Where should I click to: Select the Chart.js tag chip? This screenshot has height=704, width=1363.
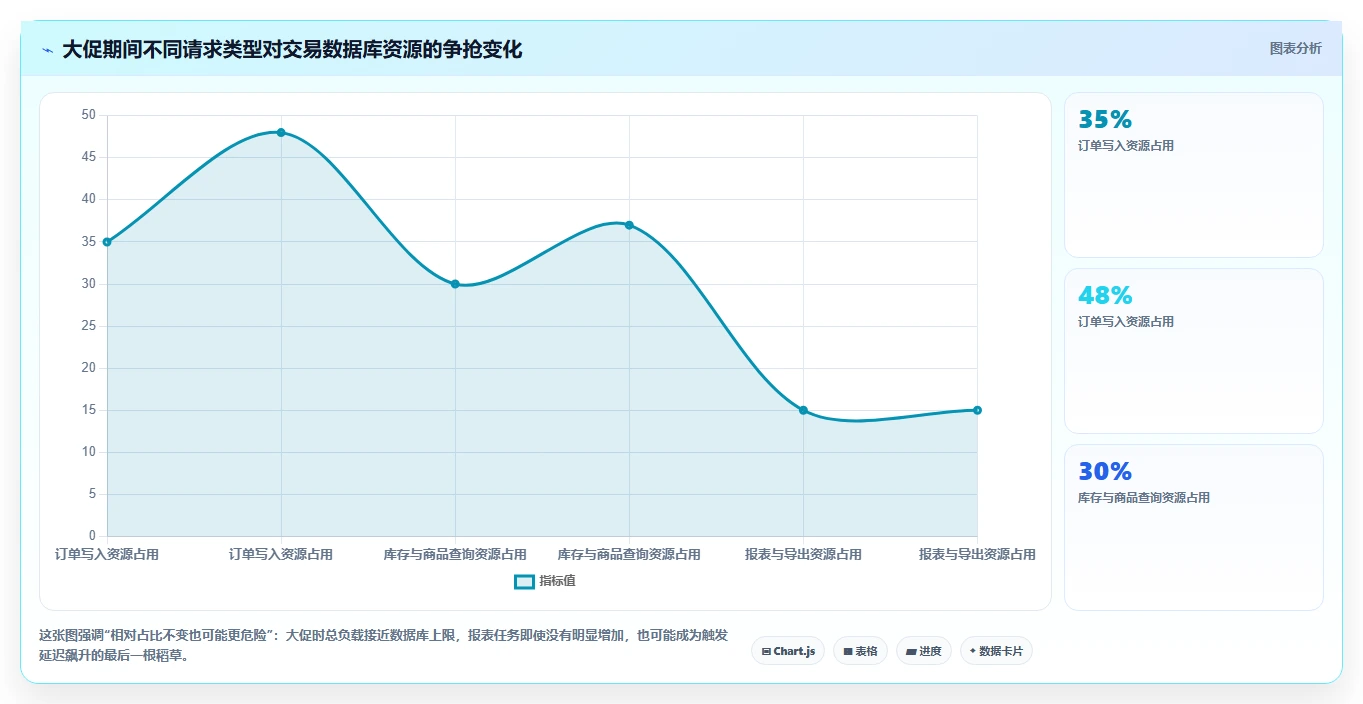(x=788, y=651)
